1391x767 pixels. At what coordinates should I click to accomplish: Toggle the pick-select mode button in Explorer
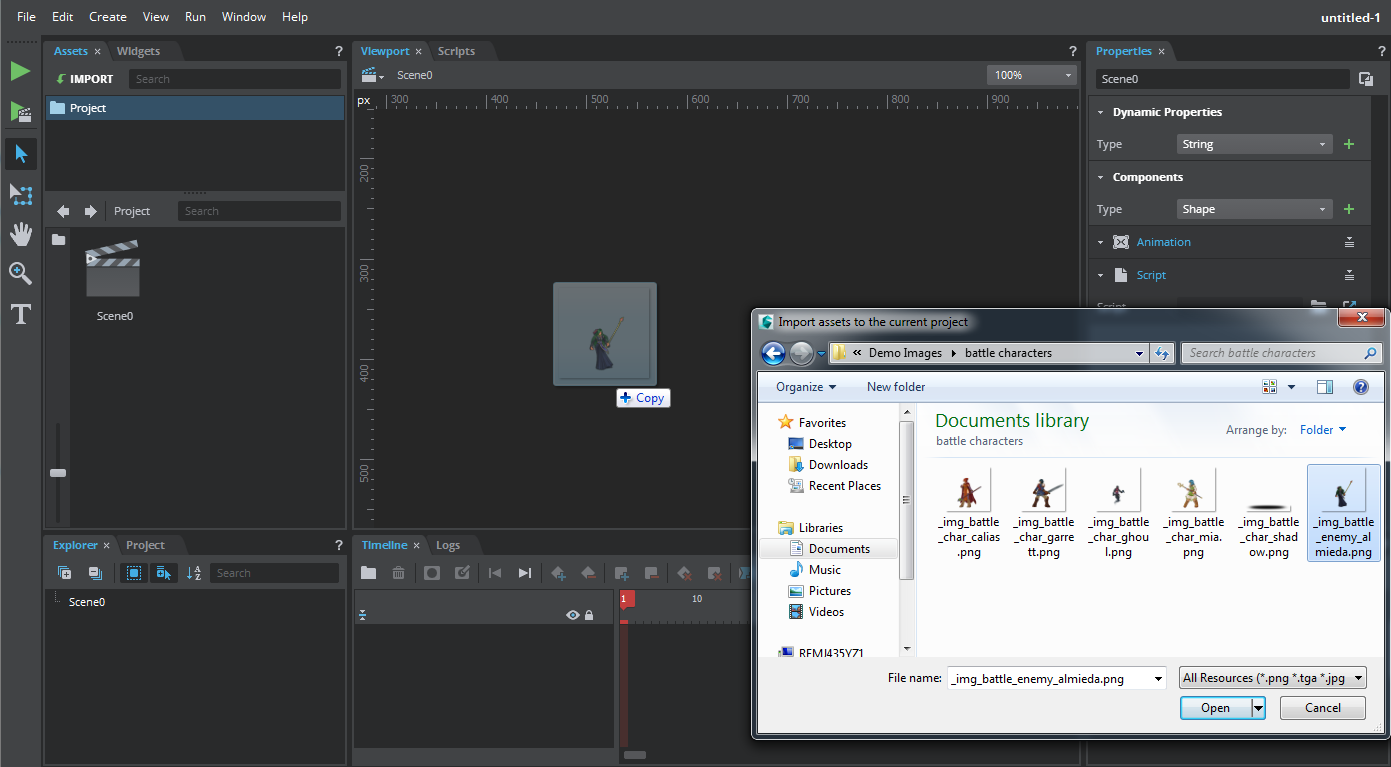click(x=164, y=573)
